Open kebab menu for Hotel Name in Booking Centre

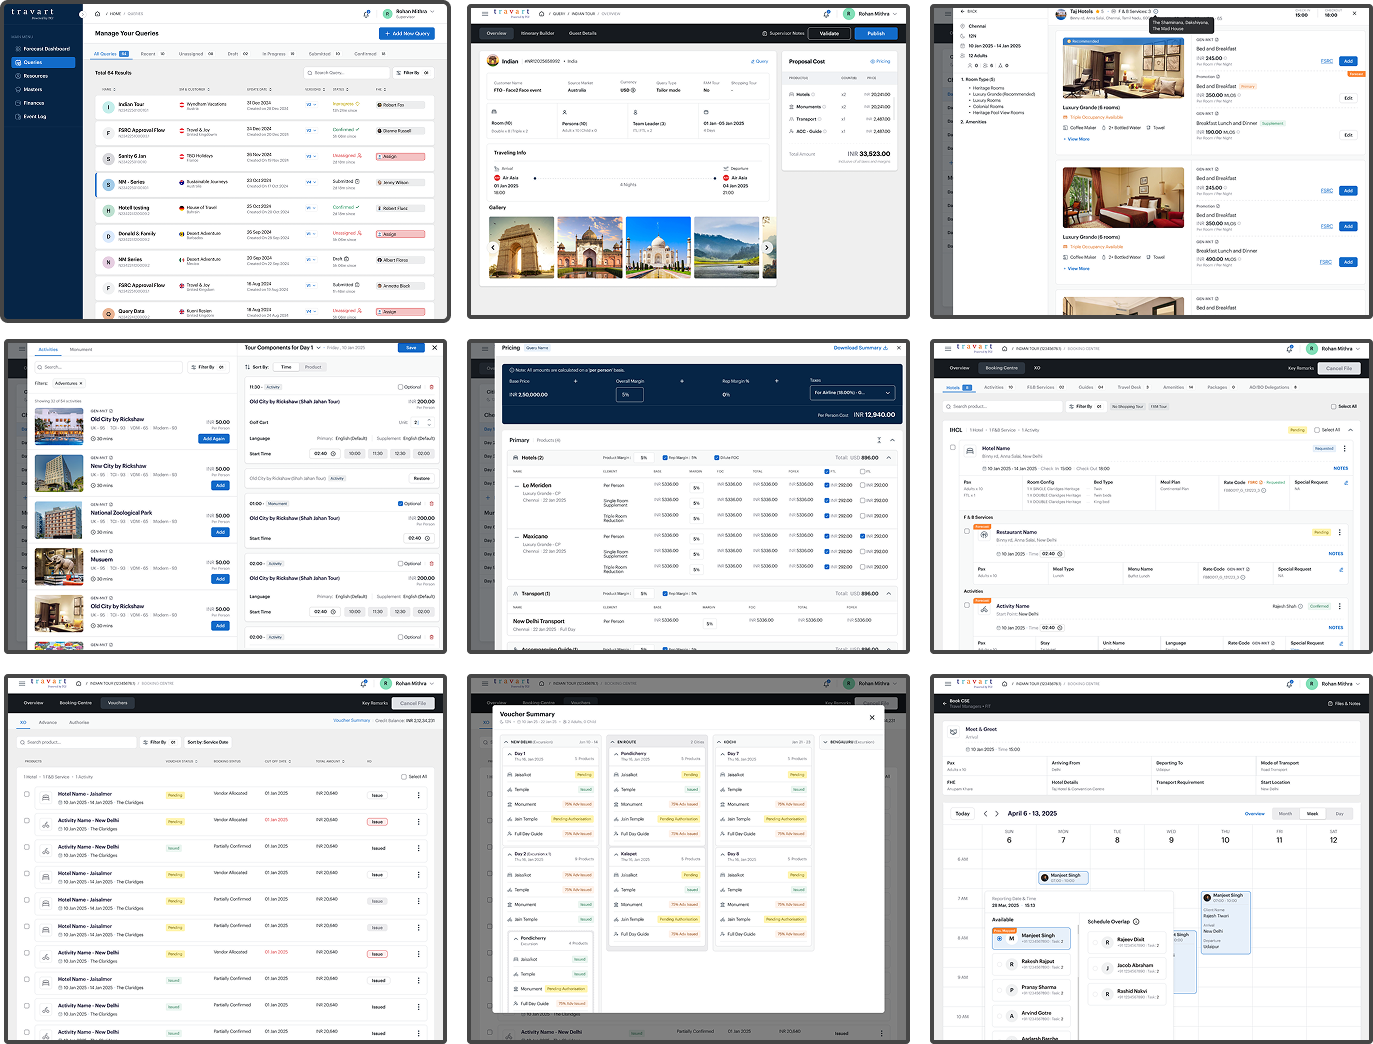click(x=1344, y=449)
